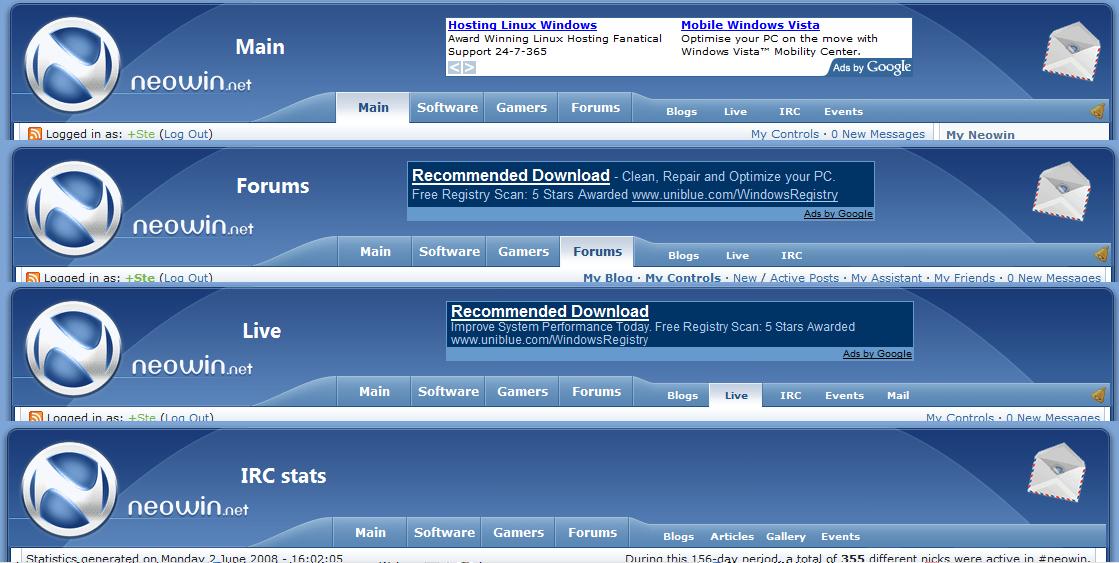Open Articles in IRC stats header
This screenshot has width=1119, height=563.
(x=732, y=537)
